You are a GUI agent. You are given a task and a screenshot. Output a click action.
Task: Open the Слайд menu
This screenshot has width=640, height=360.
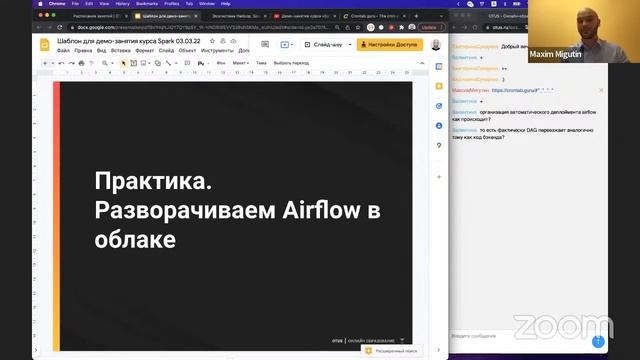(166, 51)
